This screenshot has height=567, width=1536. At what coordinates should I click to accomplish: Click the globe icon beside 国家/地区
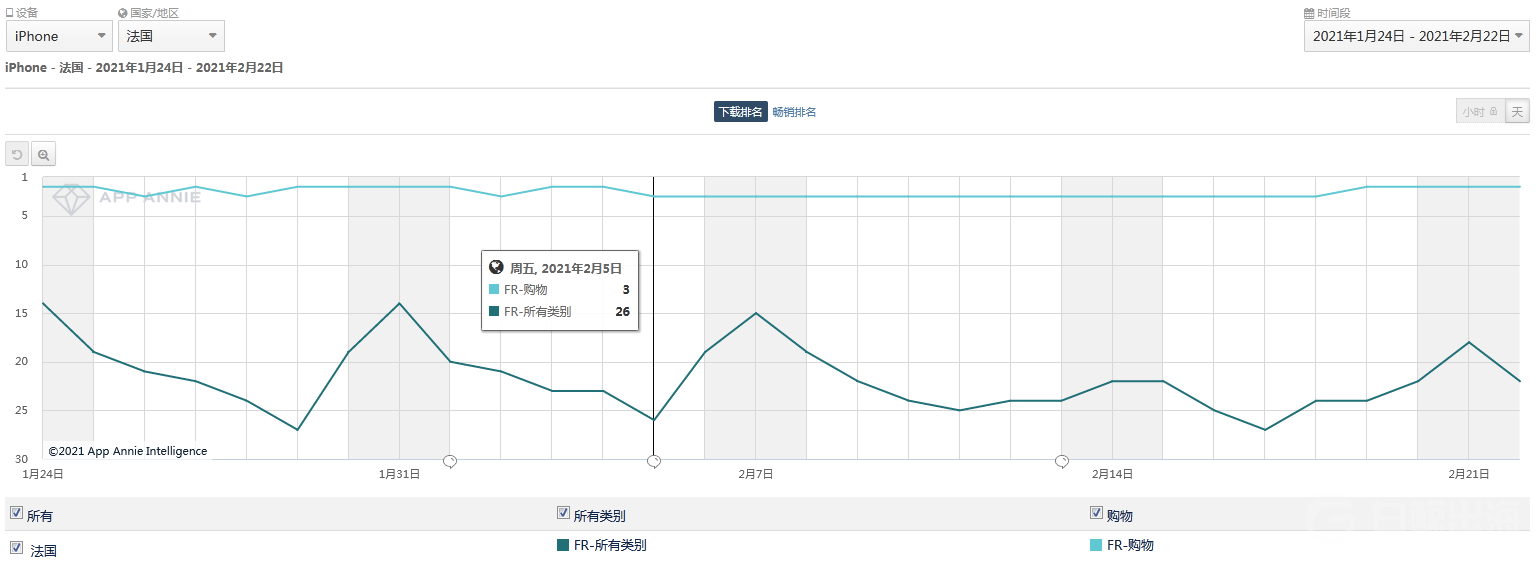coord(123,13)
